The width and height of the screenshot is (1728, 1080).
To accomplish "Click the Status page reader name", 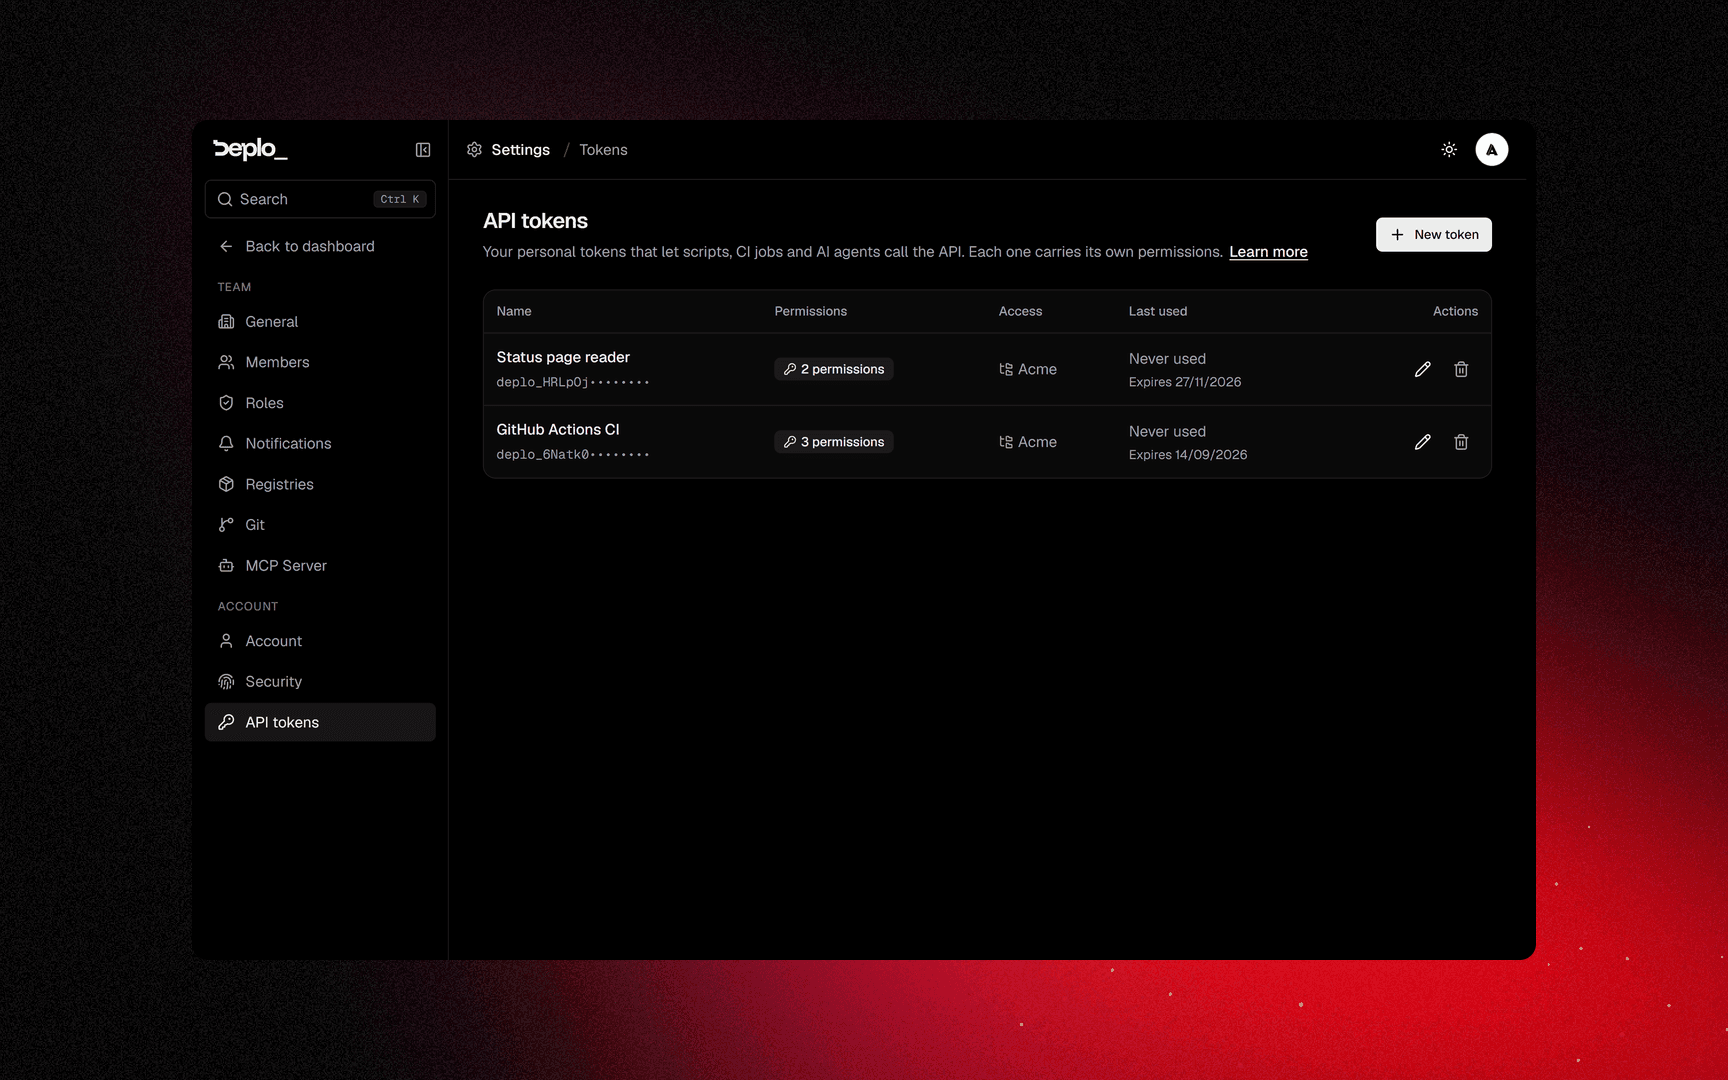I will tap(563, 357).
